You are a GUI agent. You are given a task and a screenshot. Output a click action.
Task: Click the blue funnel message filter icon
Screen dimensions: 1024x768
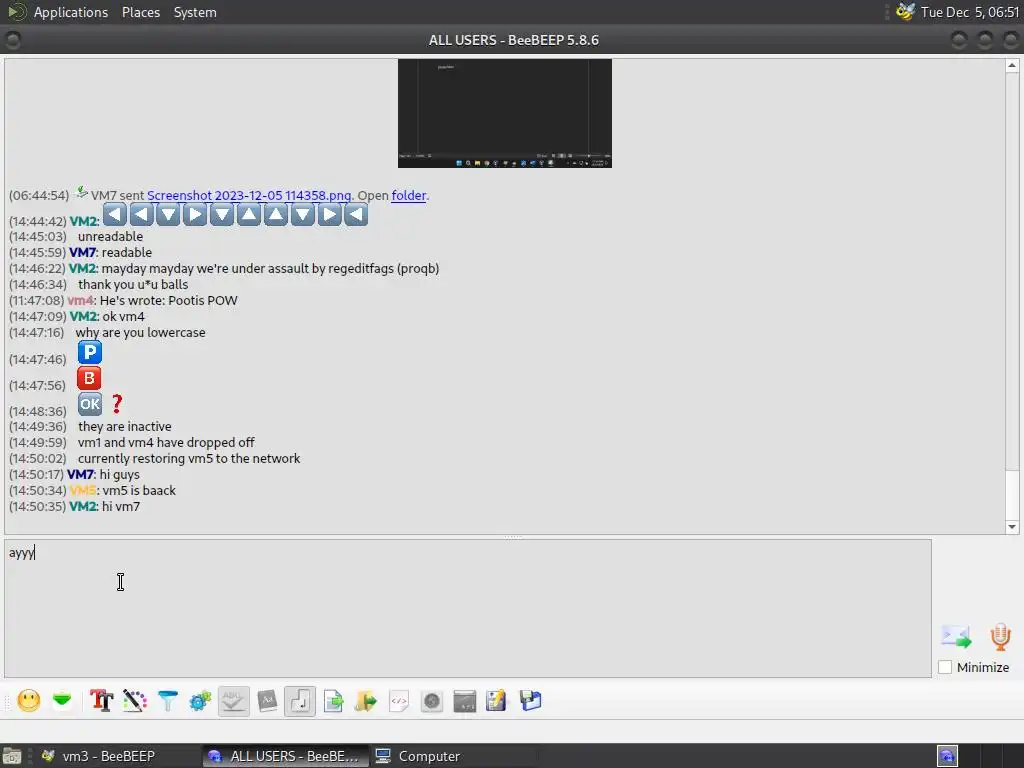(168, 701)
